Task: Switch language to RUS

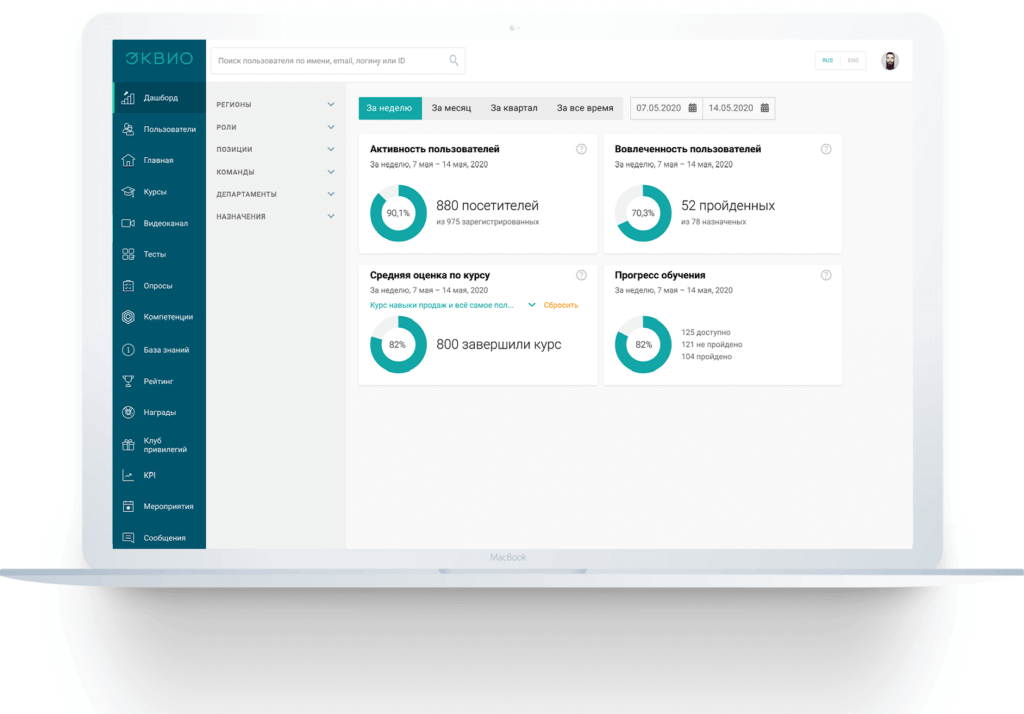Action: point(828,61)
